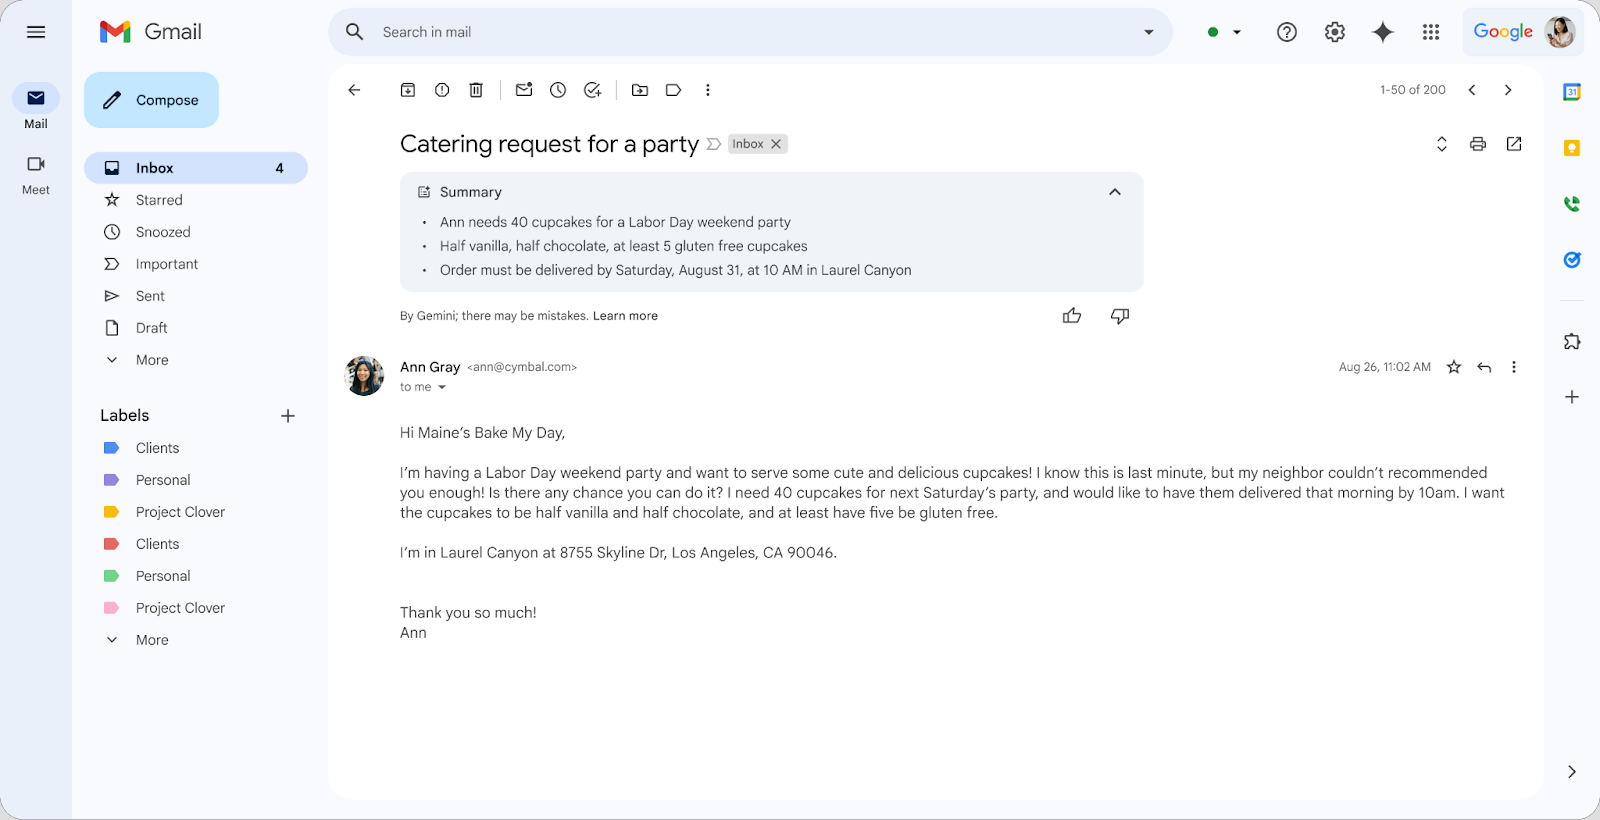Mark the conversation as unread

coord(523,90)
